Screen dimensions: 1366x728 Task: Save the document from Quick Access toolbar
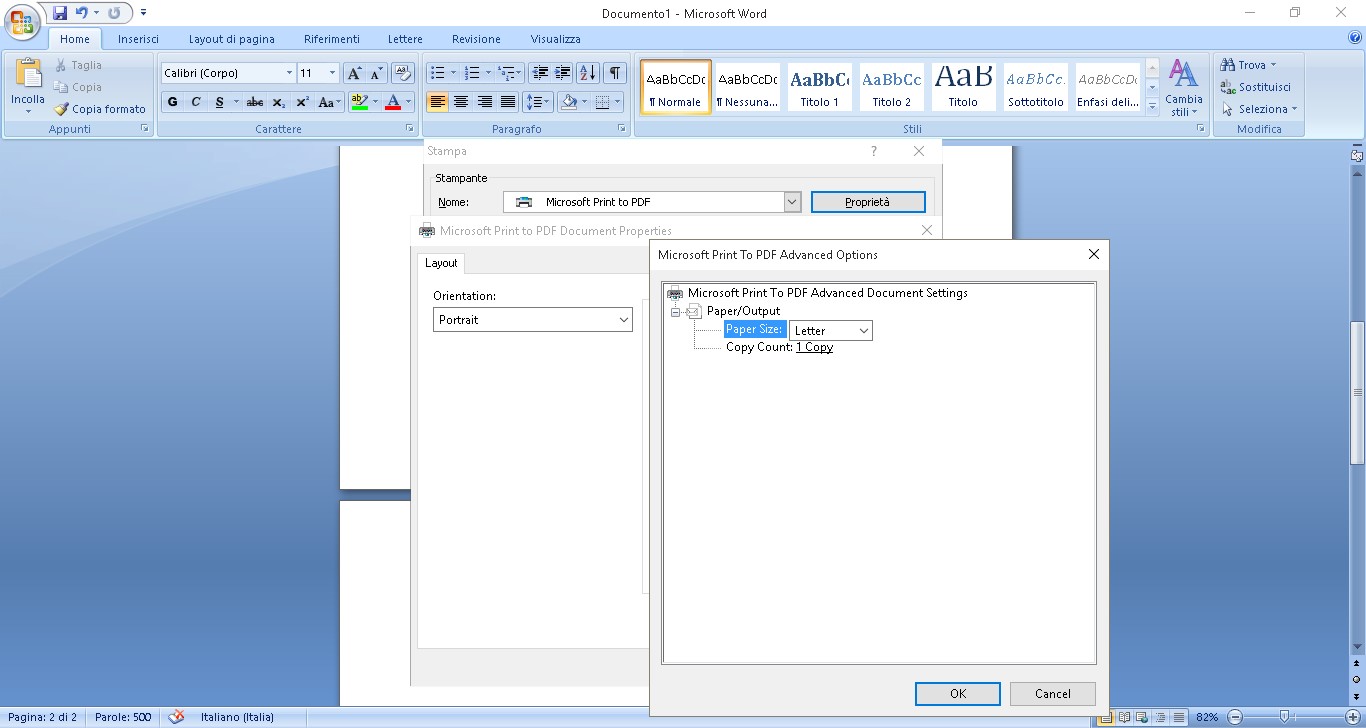click(x=60, y=13)
